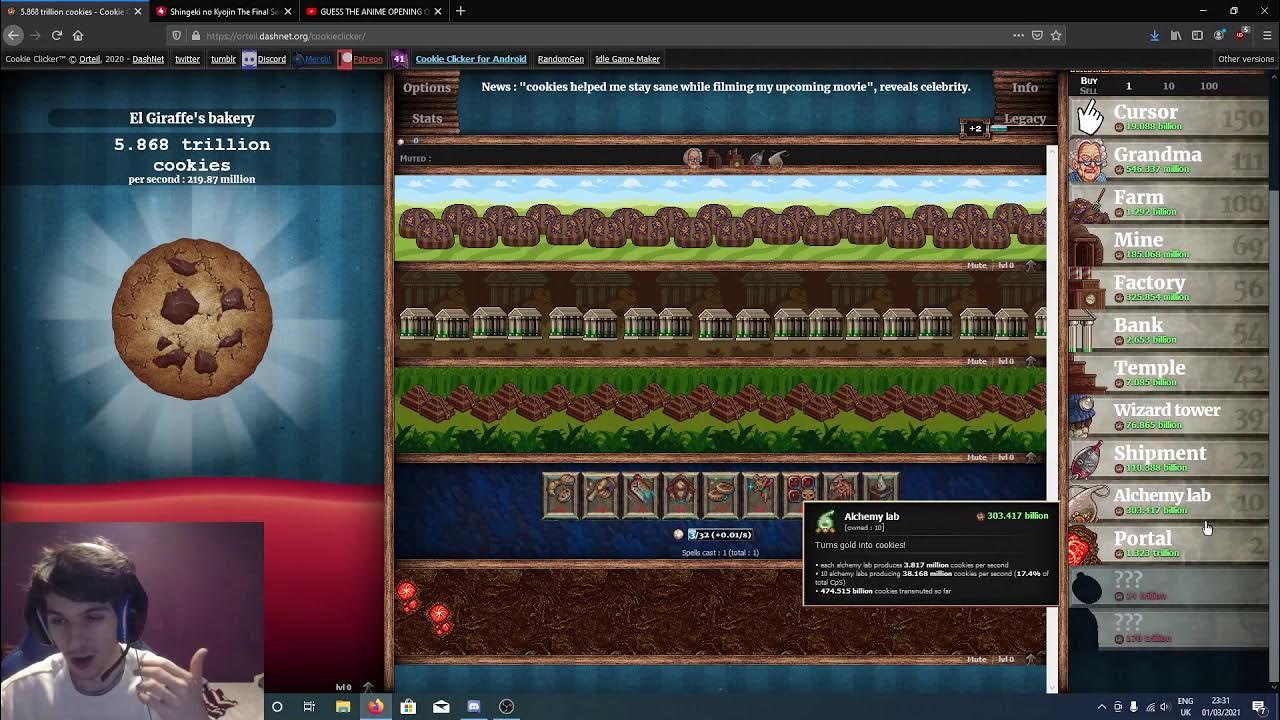Image resolution: width=1280 pixels, height=720 pixels.
Task: Cast the Stretch Time spell
Action: [641, 495]
